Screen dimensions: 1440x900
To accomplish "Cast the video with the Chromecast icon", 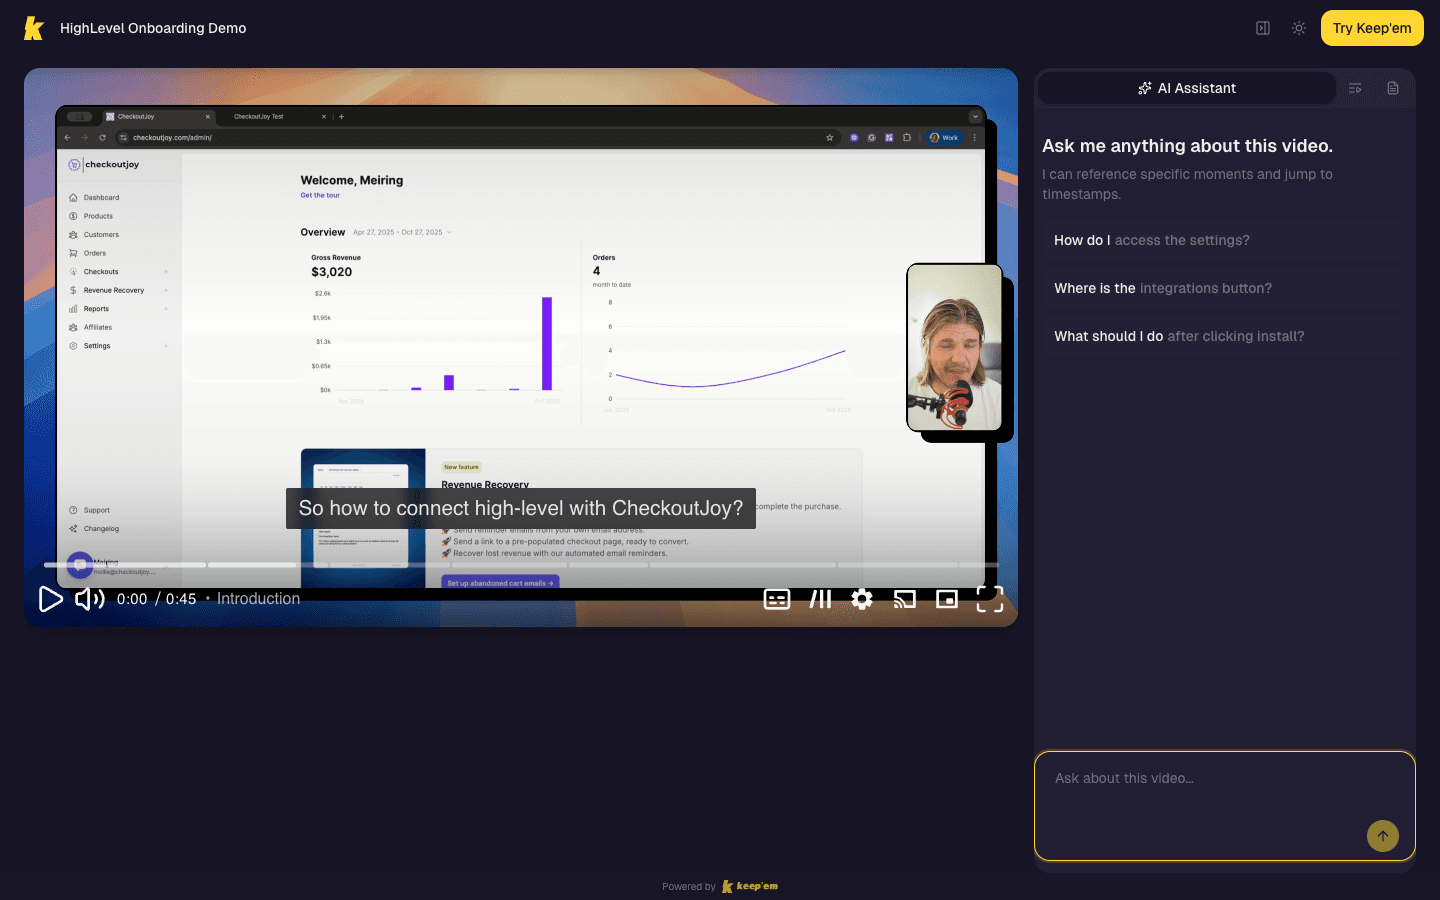I will [x=905, y=599].
